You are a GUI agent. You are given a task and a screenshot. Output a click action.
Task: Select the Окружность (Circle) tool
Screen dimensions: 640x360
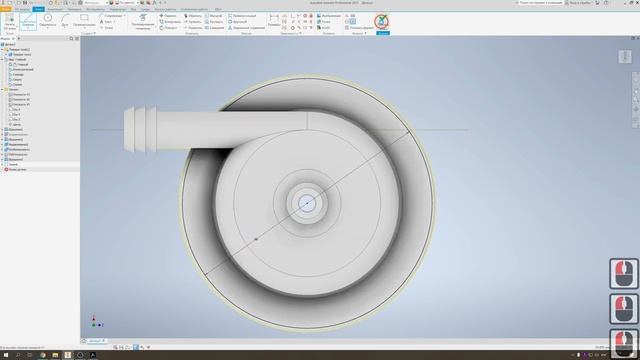[x=48, y=20]
